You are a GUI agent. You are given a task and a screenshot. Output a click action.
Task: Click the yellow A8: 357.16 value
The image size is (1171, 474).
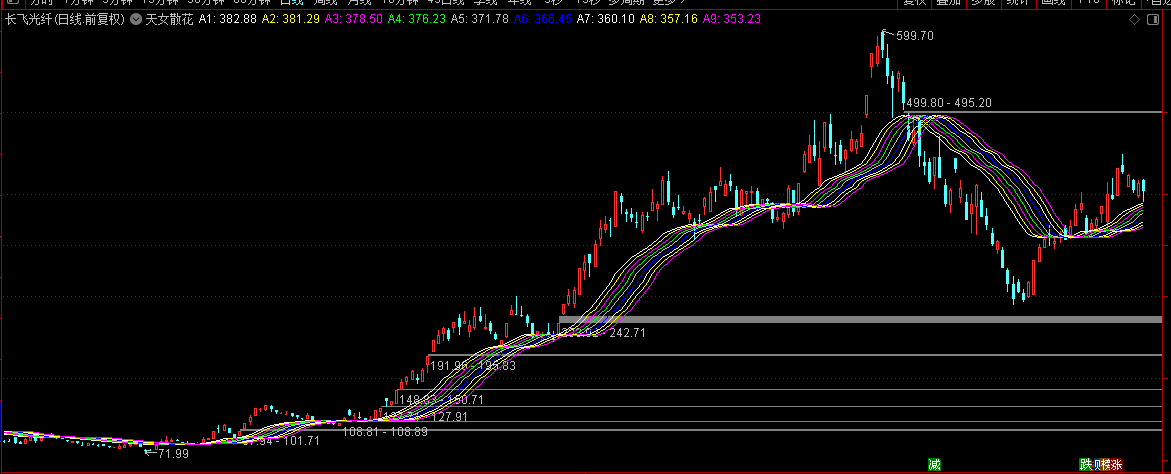point(668,19)
